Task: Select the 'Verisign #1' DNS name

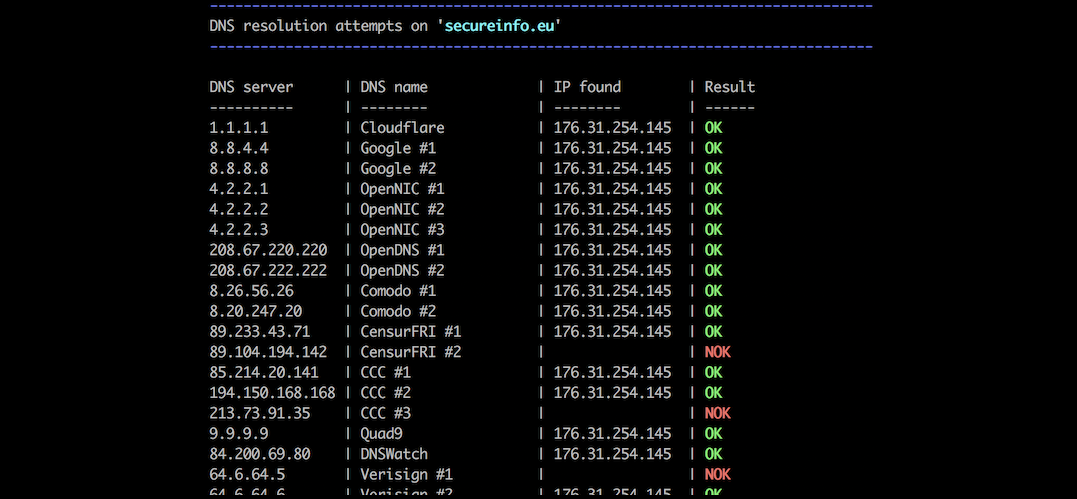Action: 407,474
